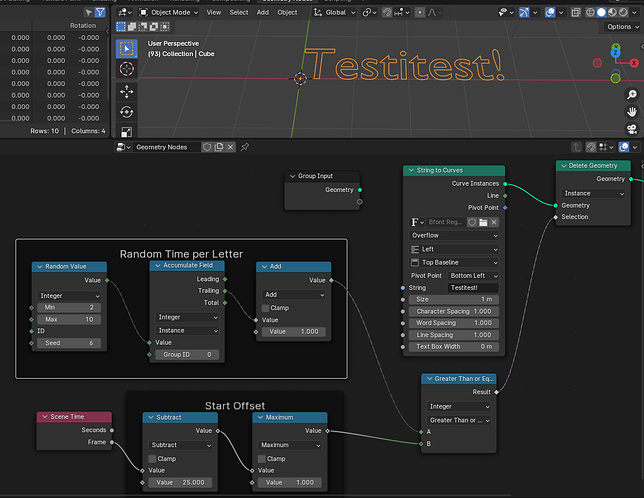Switch to rendered shading mode

(x=623, y=12)
